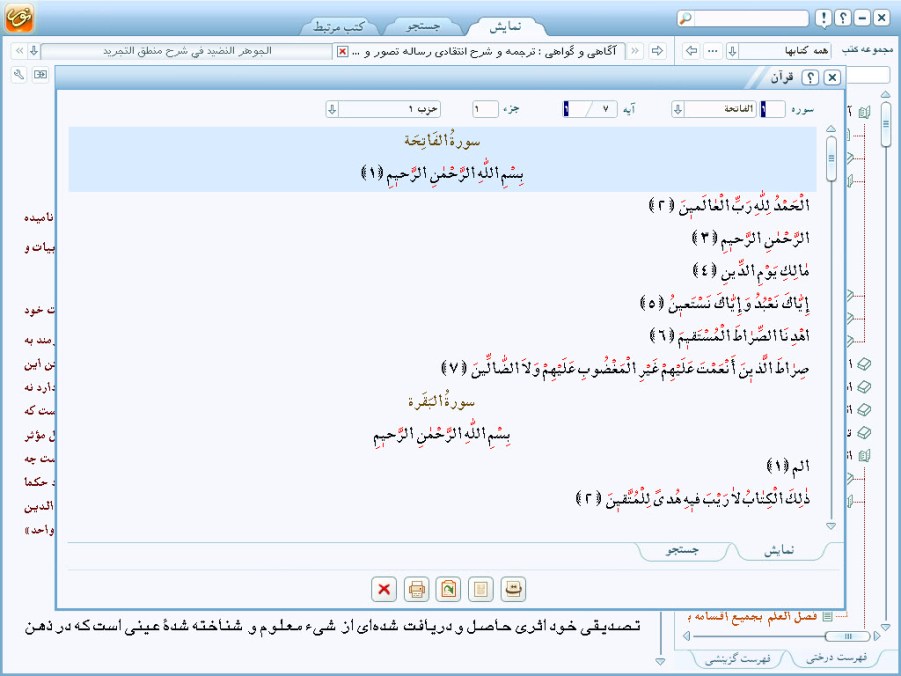This screenshot has height=676, width=901.
Task: Open tree item فصل العلم بجميع اقسامه
Action: tap(753, 617)
